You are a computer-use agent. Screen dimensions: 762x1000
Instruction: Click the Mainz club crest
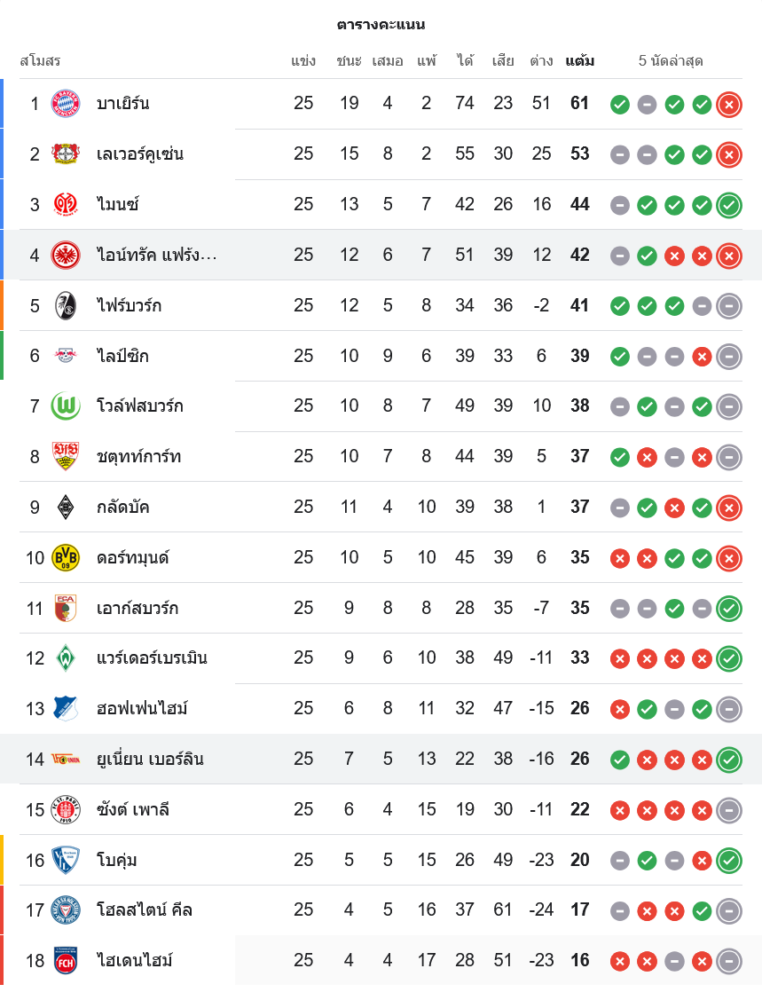point(66,204)
